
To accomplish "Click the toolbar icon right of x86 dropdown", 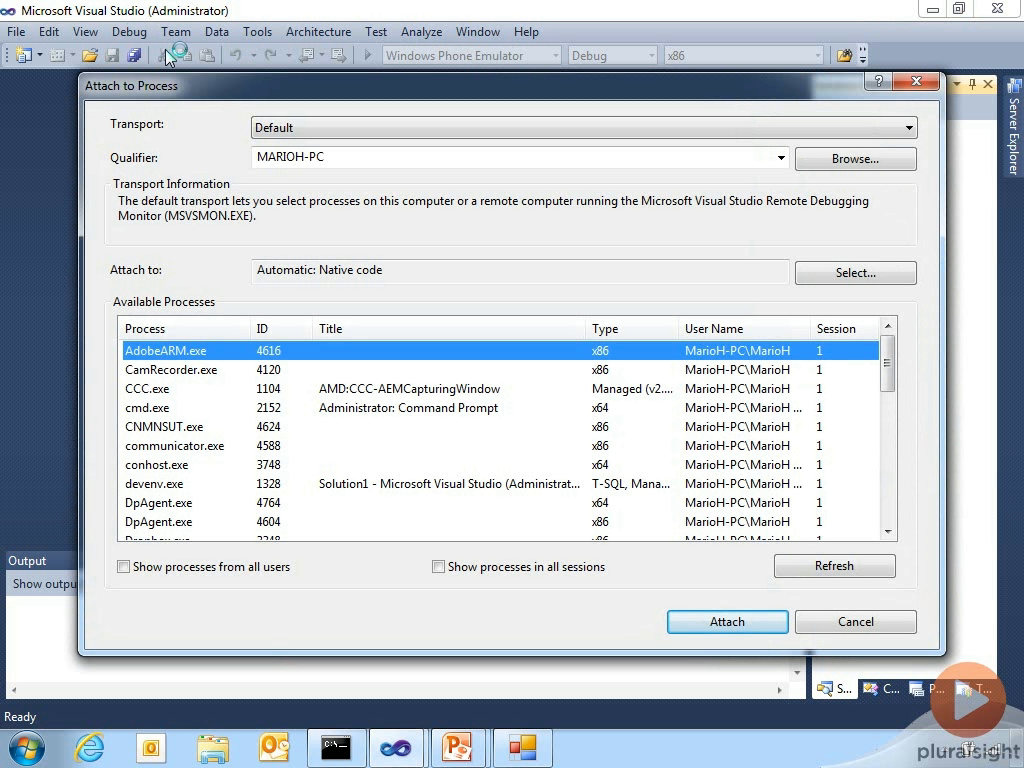I will point(844,56).
